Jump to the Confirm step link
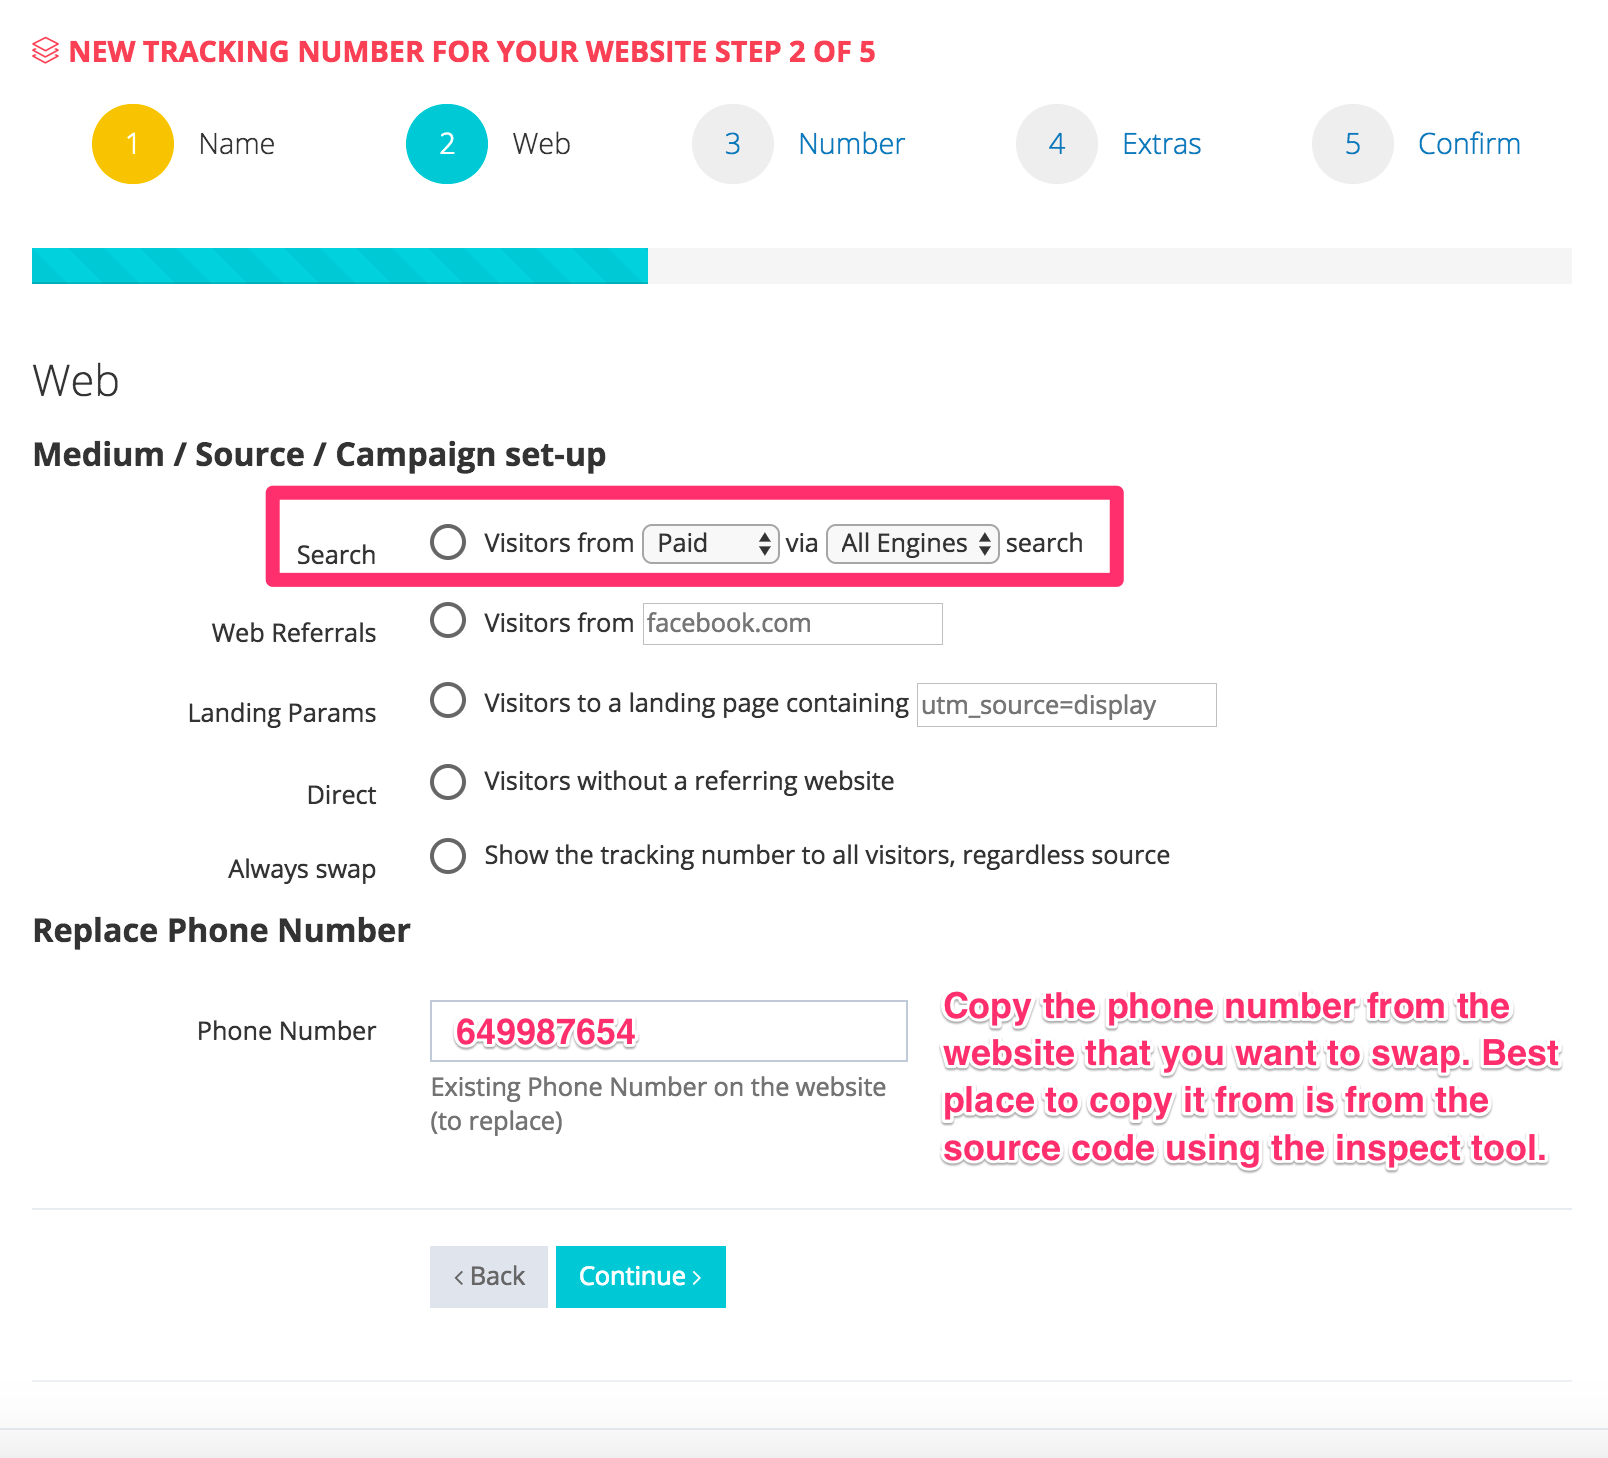The height and width of the screenshot is (1458, 1608). pos(1468,144)
